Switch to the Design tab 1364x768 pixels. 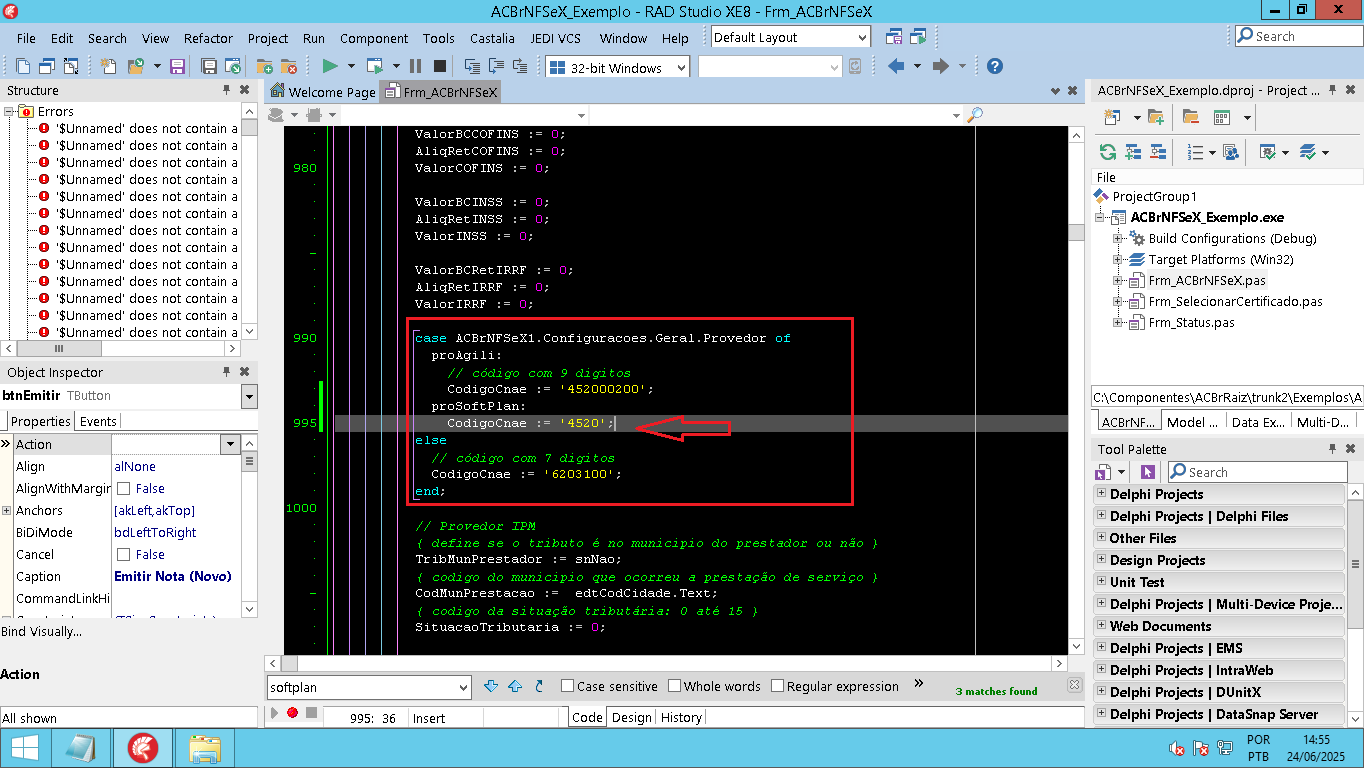point(631,717)
